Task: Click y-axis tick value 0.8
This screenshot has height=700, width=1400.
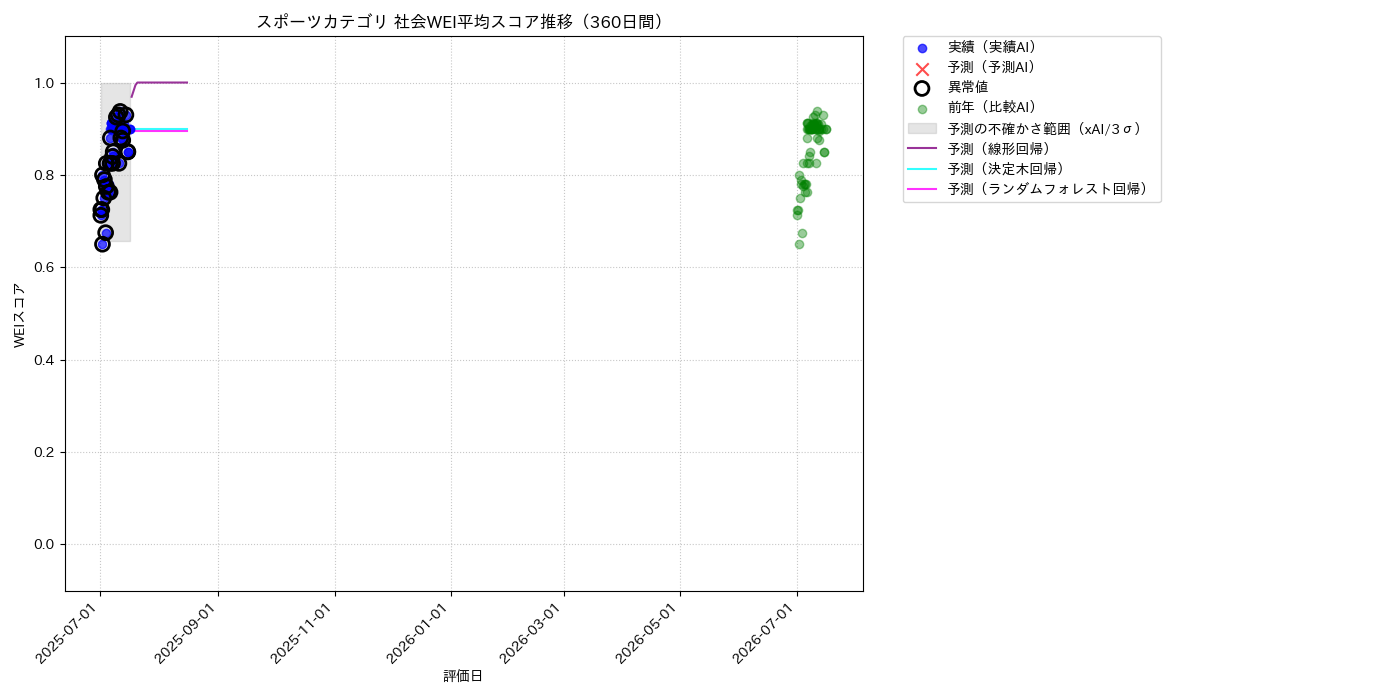Action: 45,175
